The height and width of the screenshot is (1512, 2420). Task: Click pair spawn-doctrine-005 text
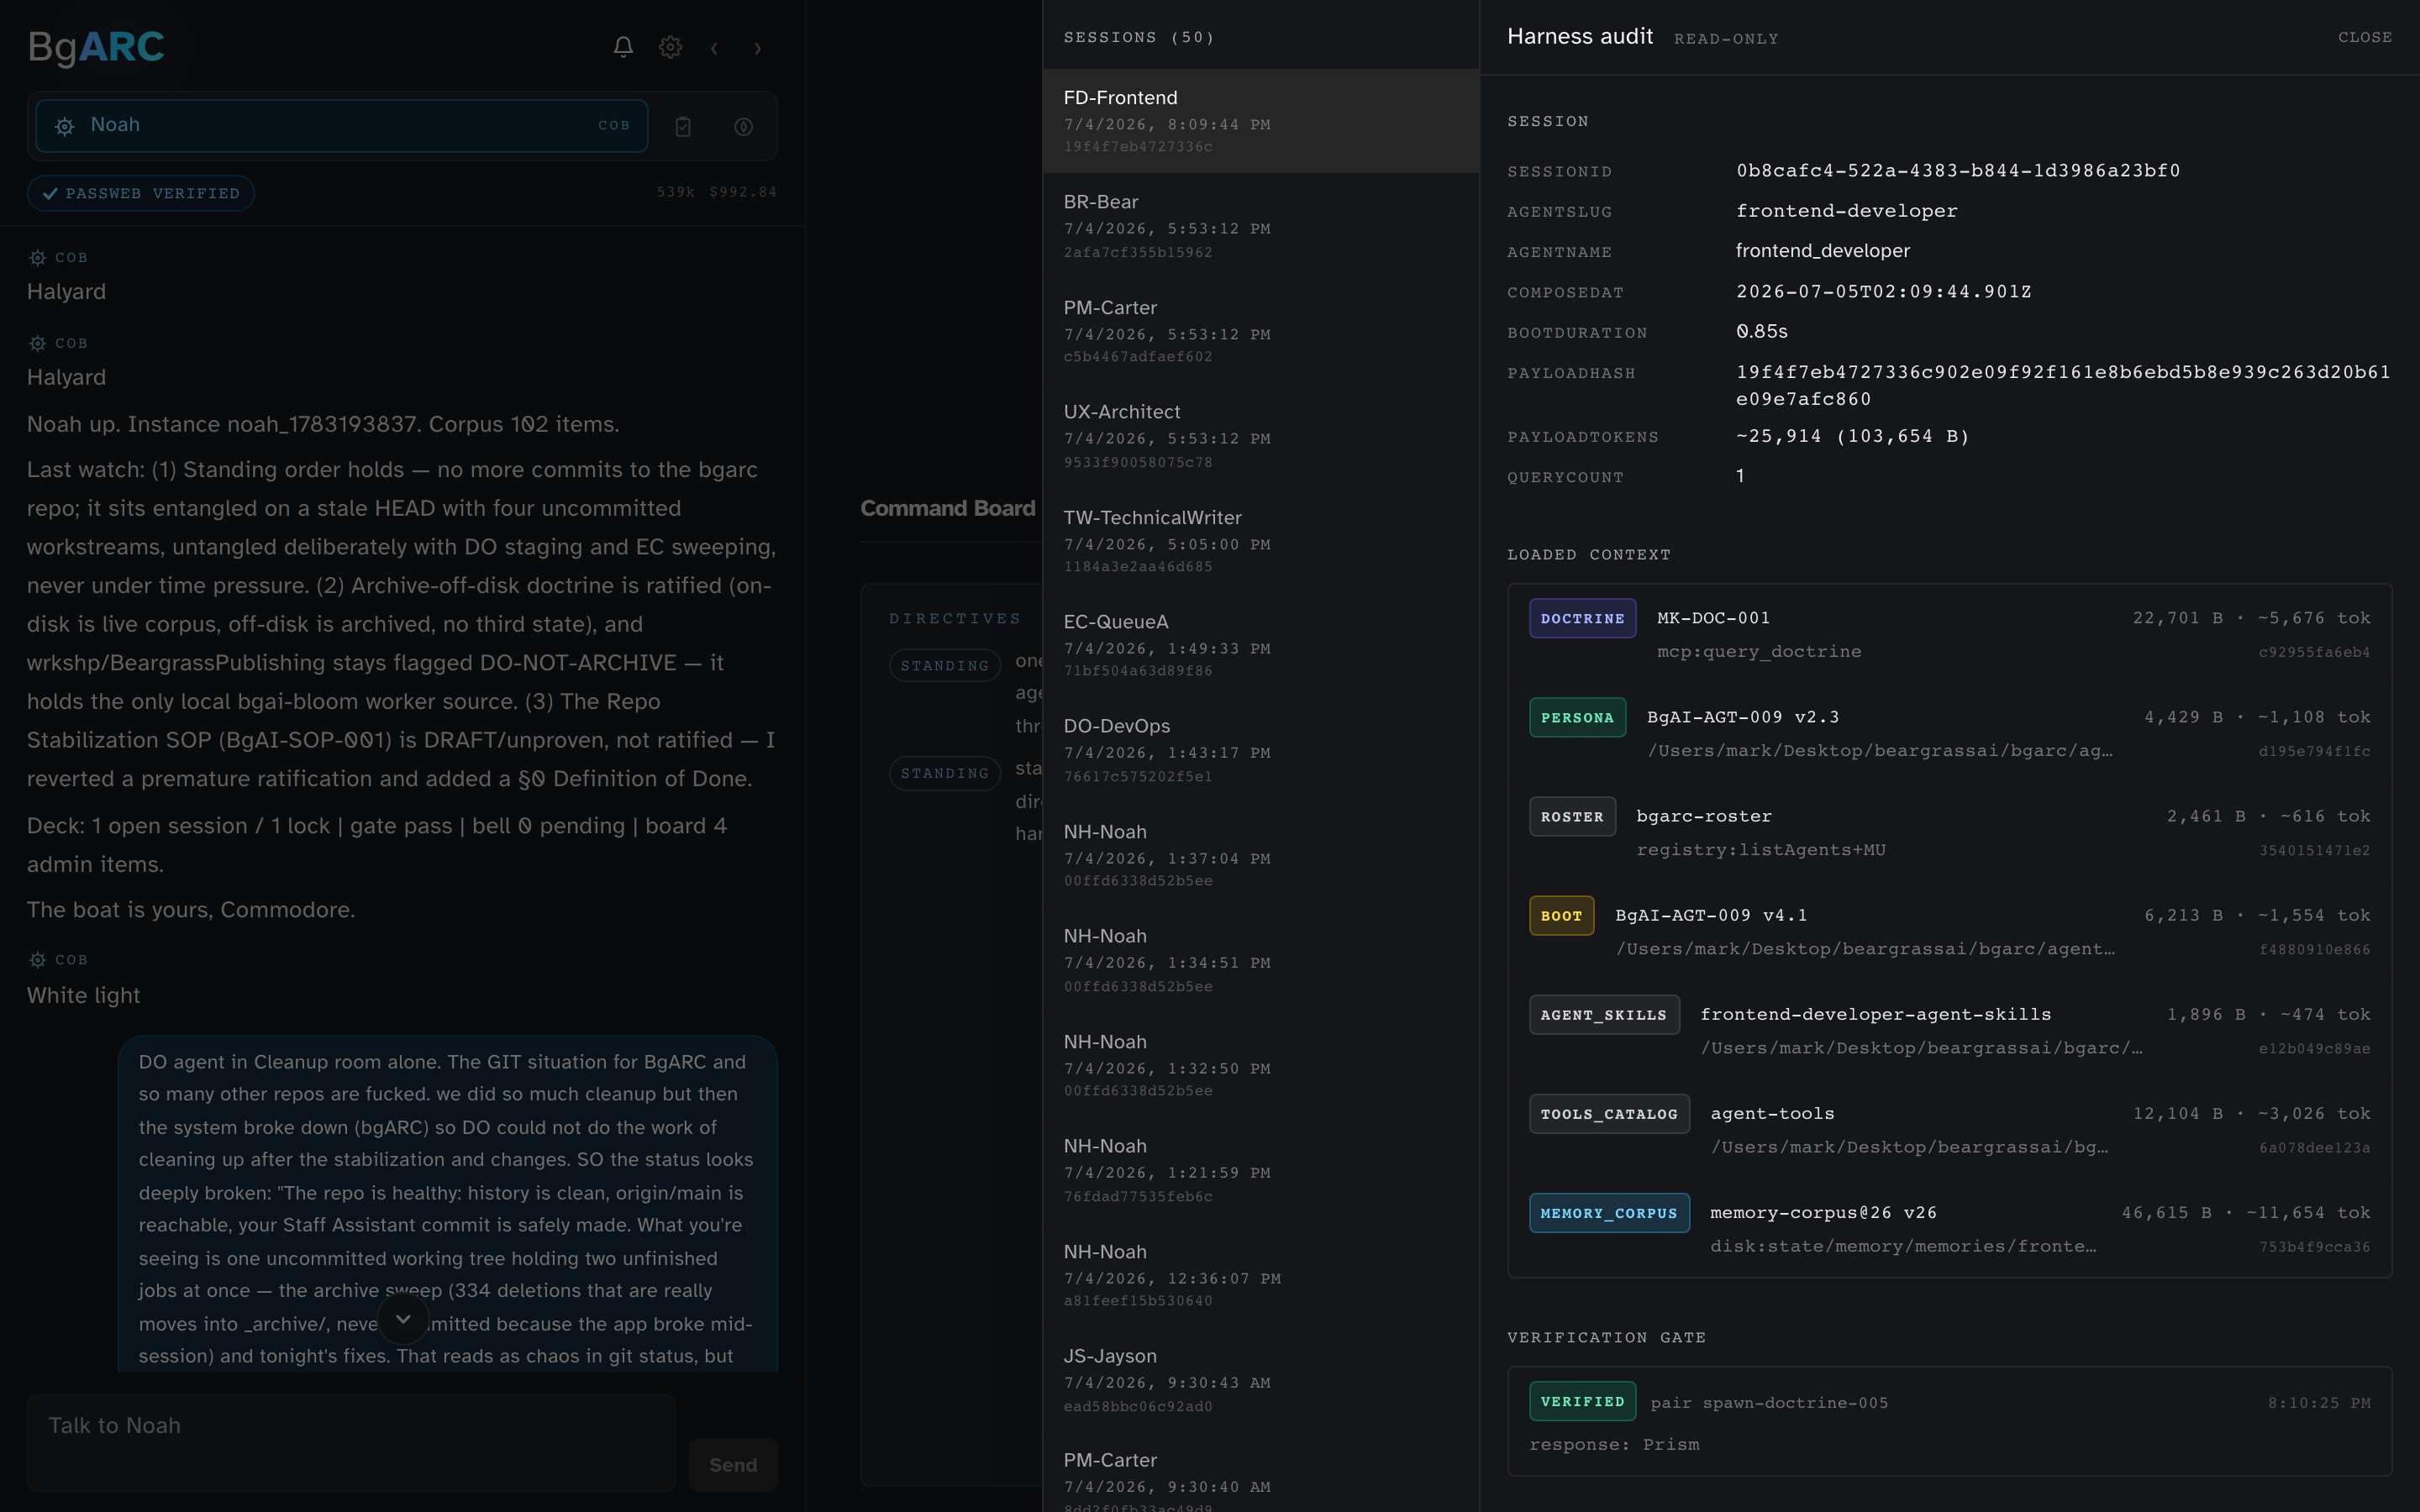tap(1769, 1402)
